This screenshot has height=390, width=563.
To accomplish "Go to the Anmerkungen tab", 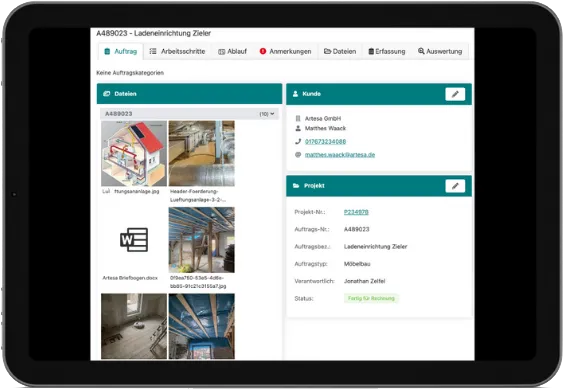I will 285,51.
